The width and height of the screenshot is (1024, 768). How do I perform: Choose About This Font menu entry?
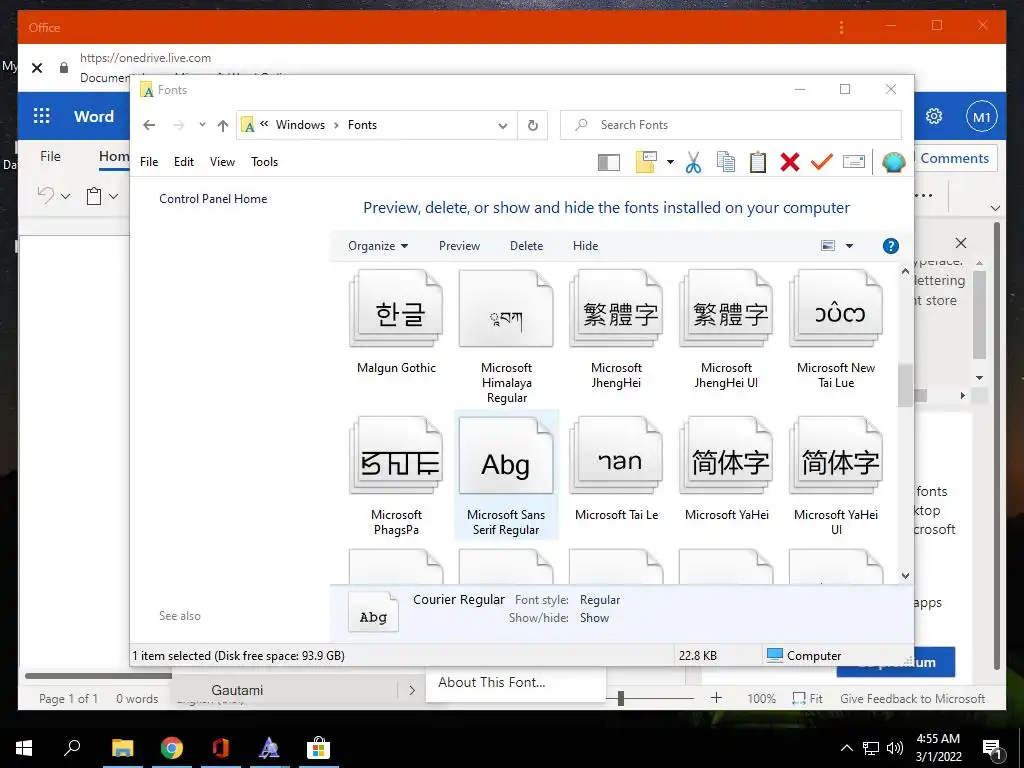[491, 682]
